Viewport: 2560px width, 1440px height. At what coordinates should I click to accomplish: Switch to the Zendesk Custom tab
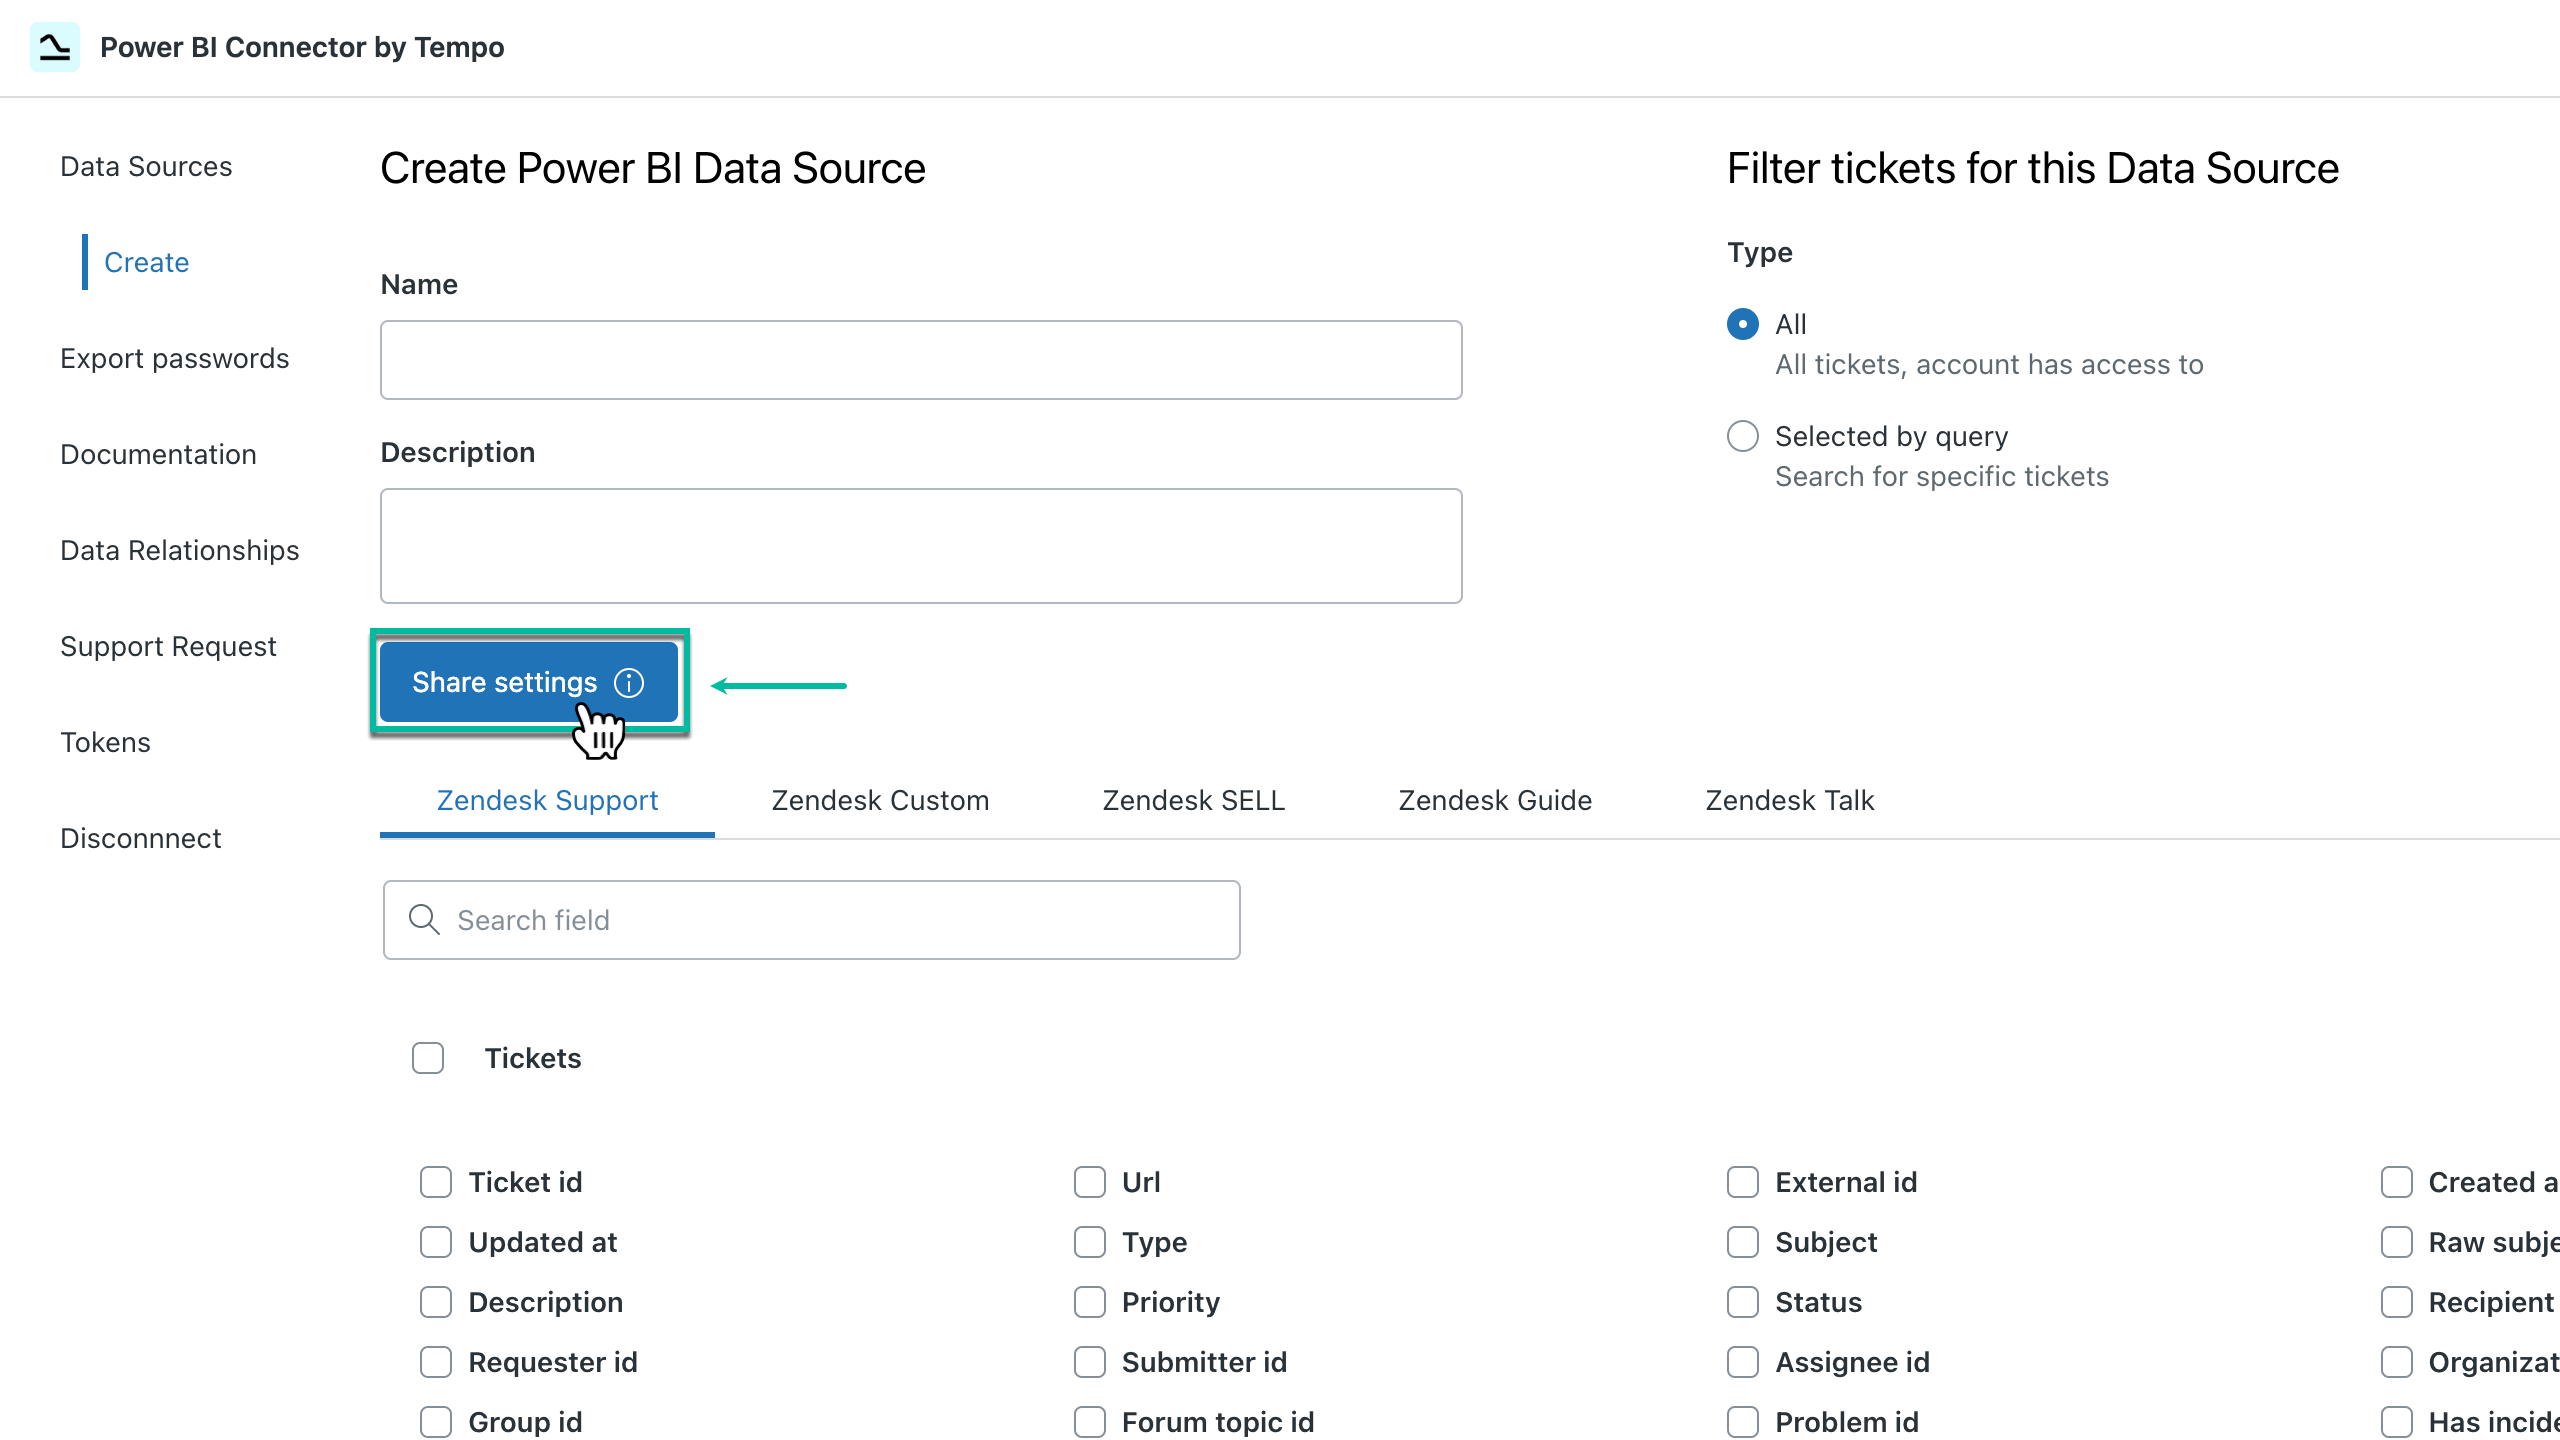click(879, 800)
